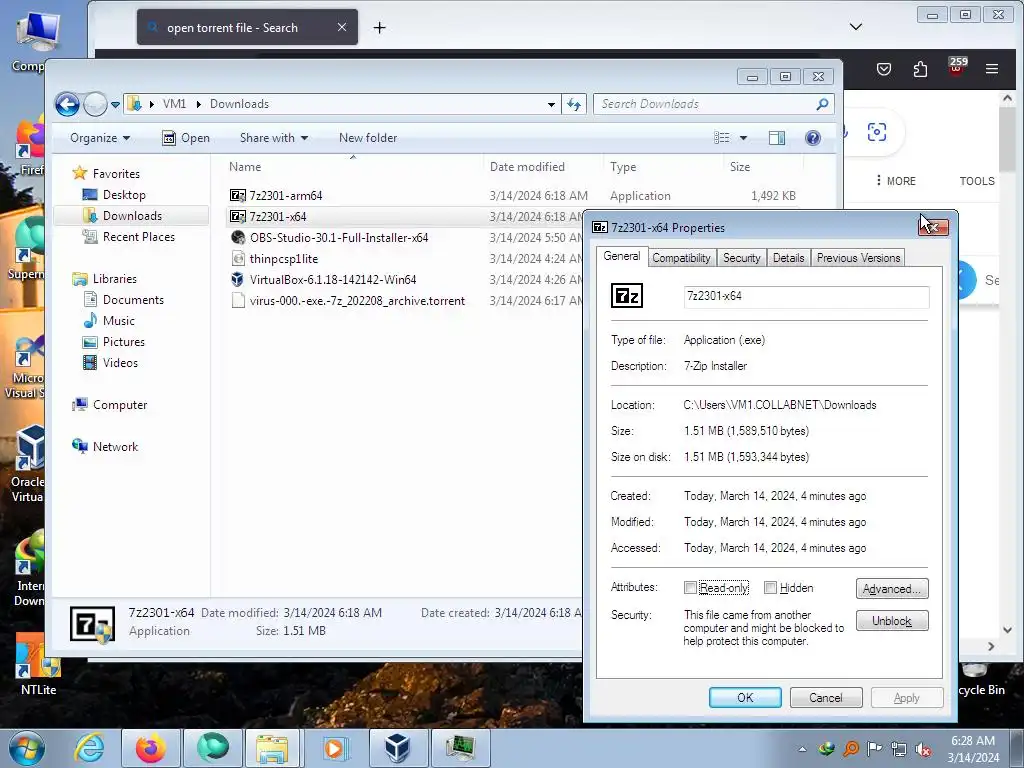The image size is (1024, 768).
Task: Sort by Date modified column header
Action: tap(528, 167)
